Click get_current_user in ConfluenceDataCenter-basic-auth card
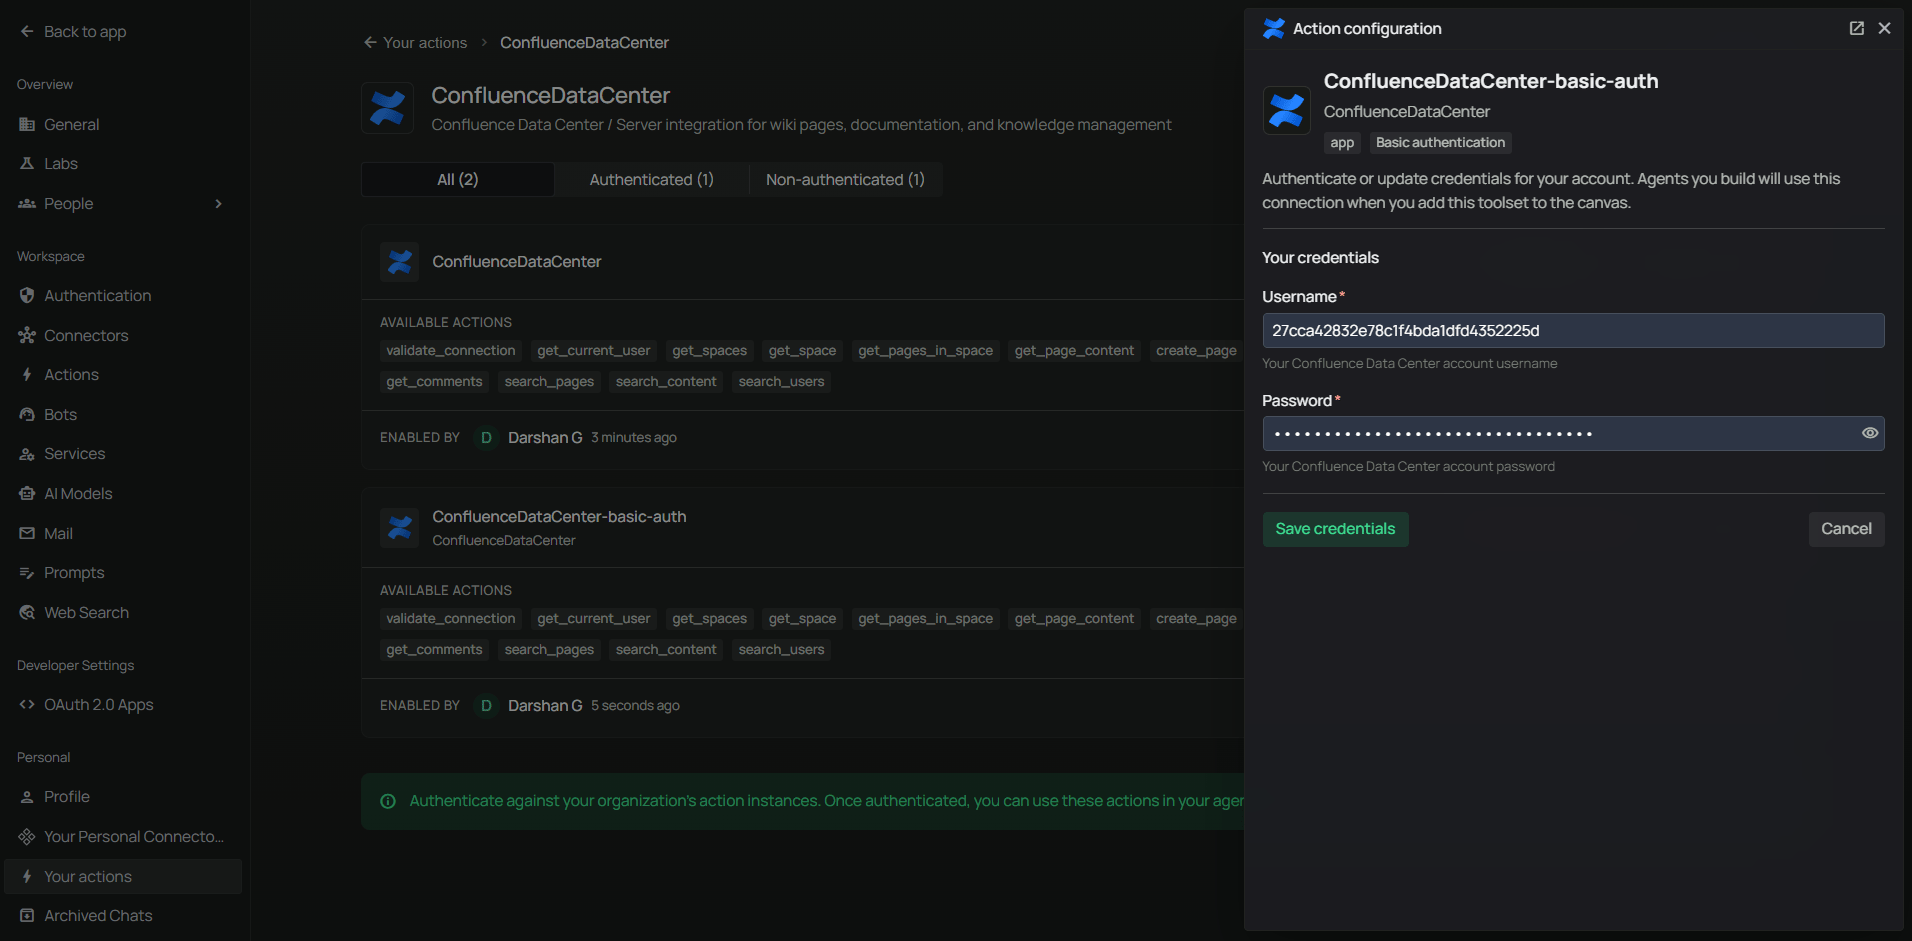This screenshot has width=1912, height=941. tap(594, 619)
